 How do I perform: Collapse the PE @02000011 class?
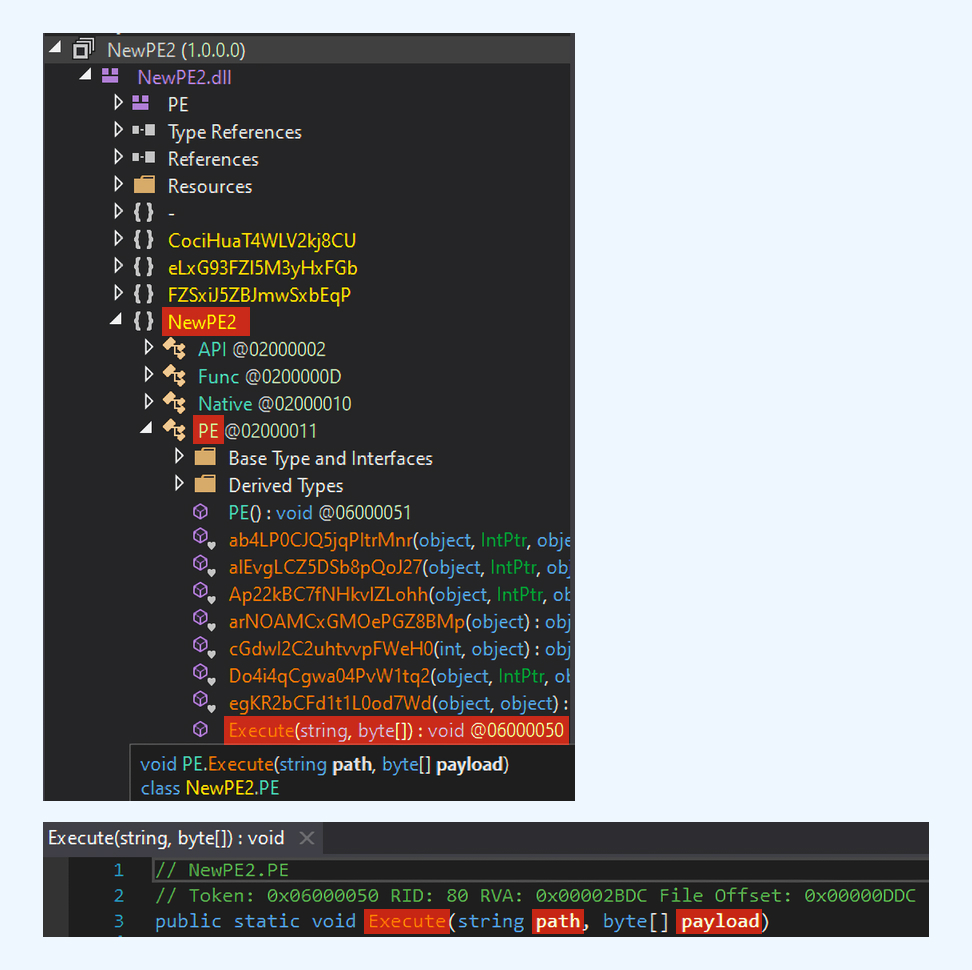click(146, 428)
